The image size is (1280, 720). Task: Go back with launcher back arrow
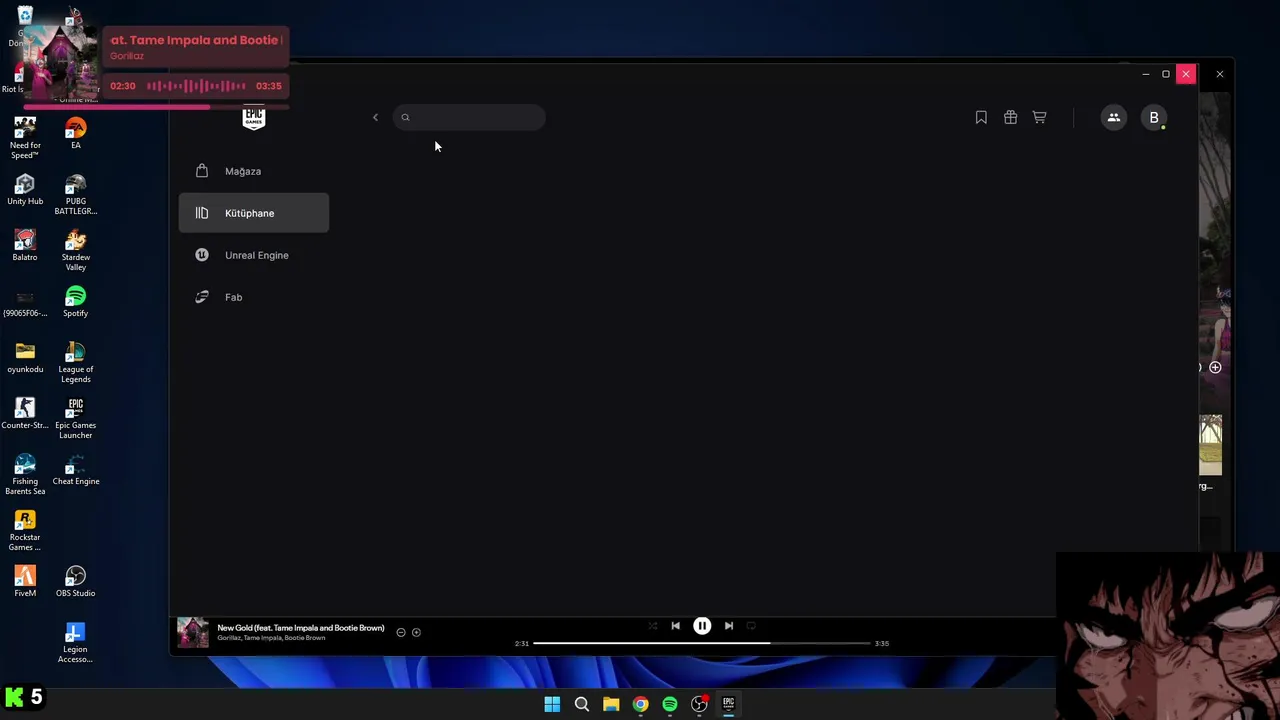375,117
